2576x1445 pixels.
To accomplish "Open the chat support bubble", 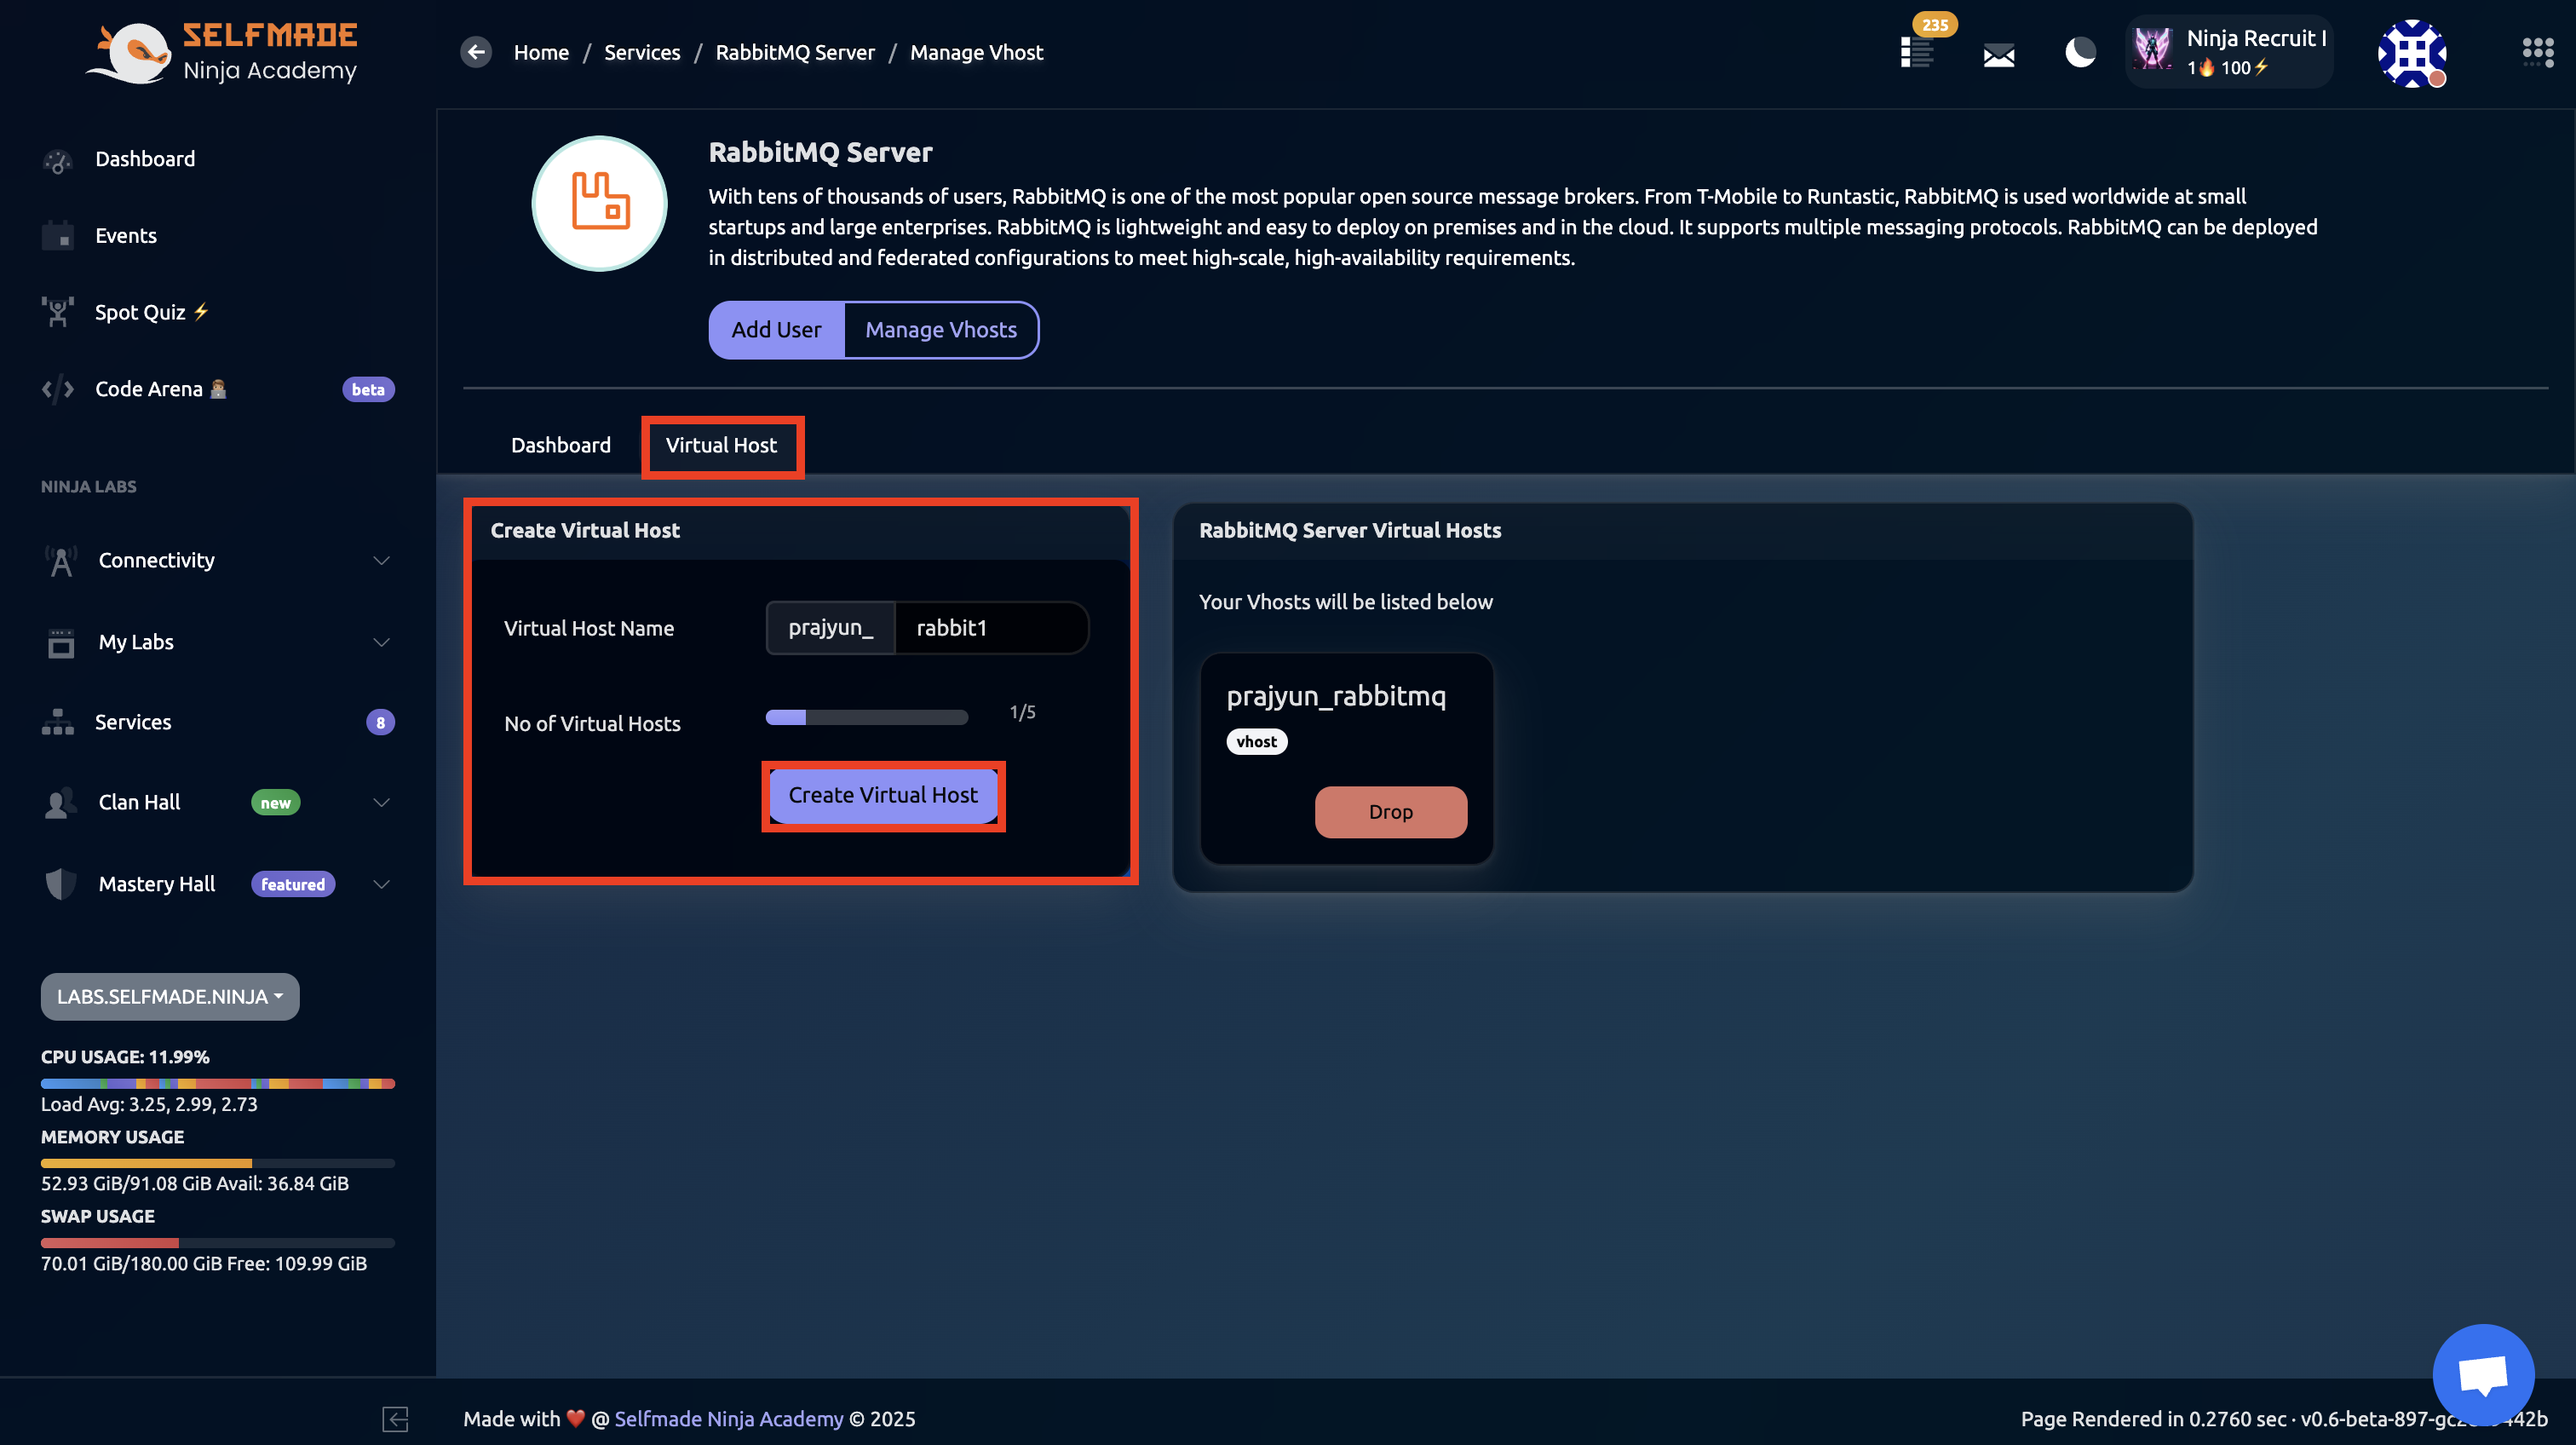I will (2483, 1375).
